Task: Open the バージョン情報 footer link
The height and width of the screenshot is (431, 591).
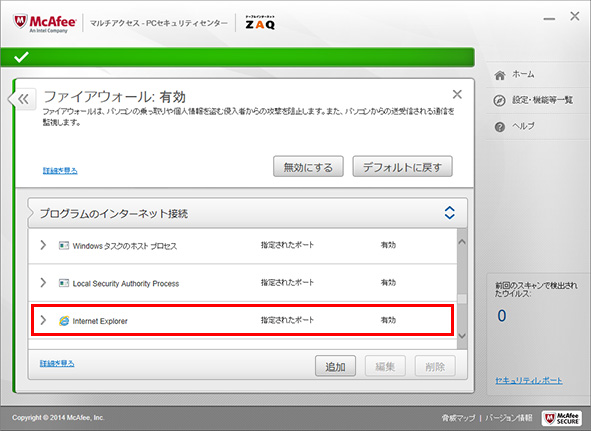Action: pyautogui.click(x=508, y=418)
